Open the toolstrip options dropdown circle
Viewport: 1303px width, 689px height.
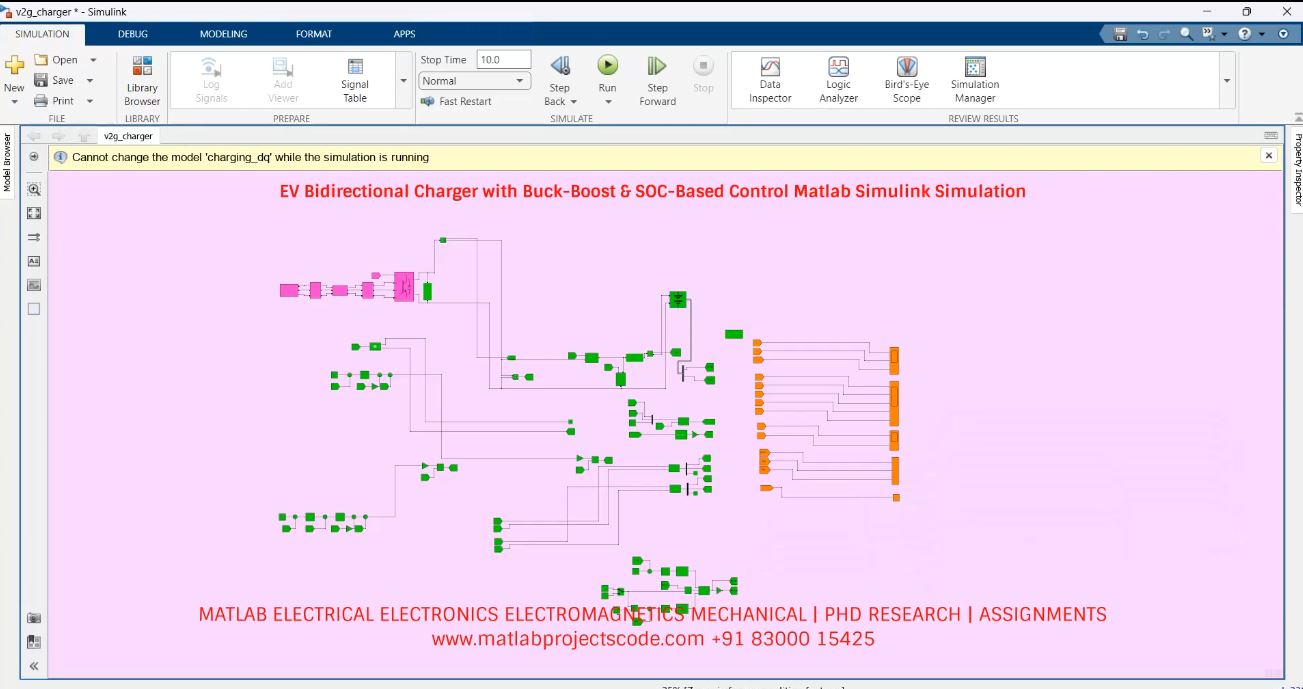pyautogui.click(x=1283, y=34)
